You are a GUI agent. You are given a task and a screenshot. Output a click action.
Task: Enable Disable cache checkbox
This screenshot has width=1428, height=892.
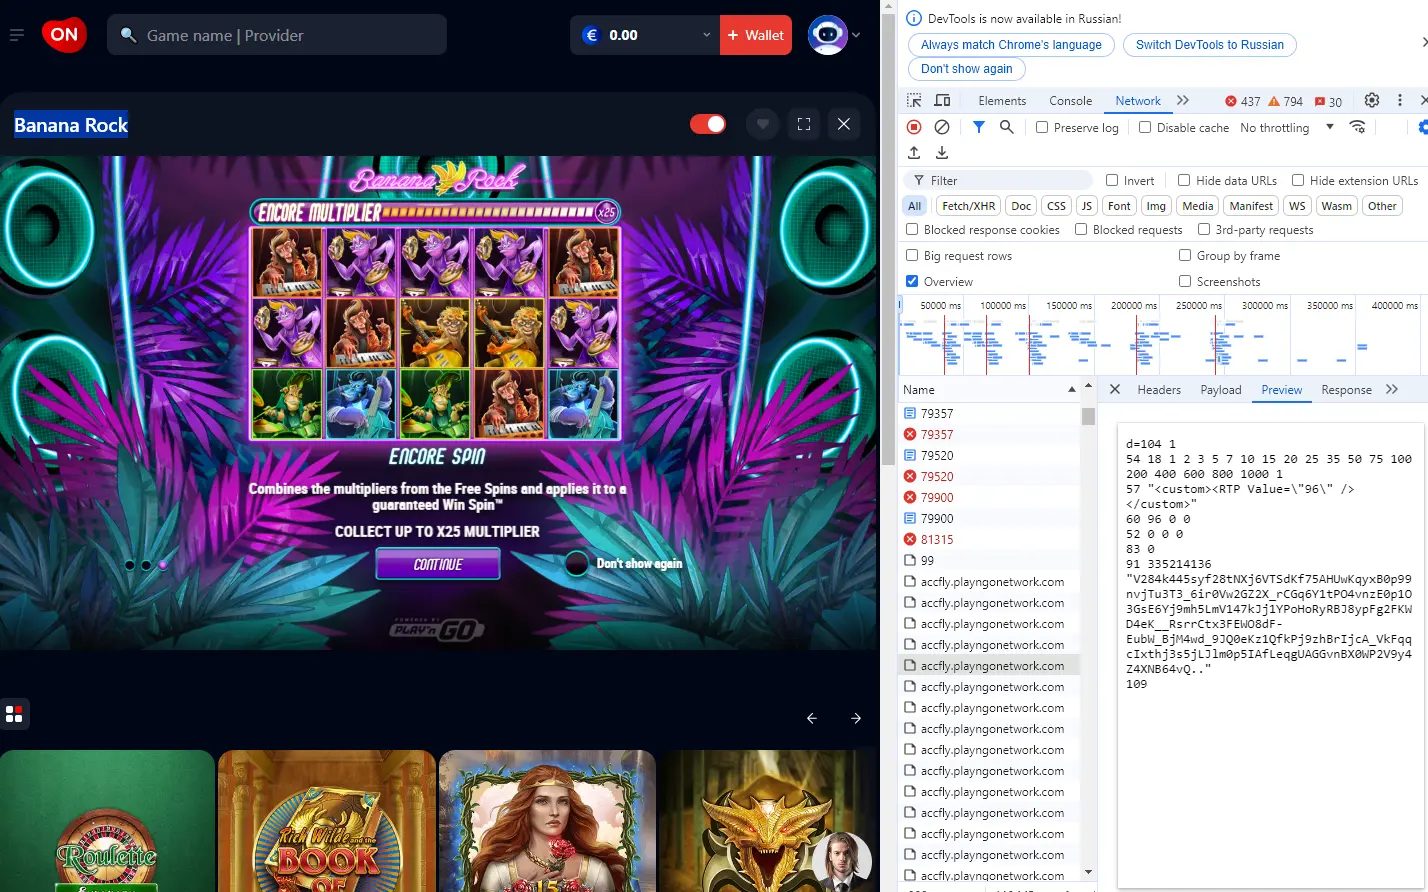(x=1145, y=127)
